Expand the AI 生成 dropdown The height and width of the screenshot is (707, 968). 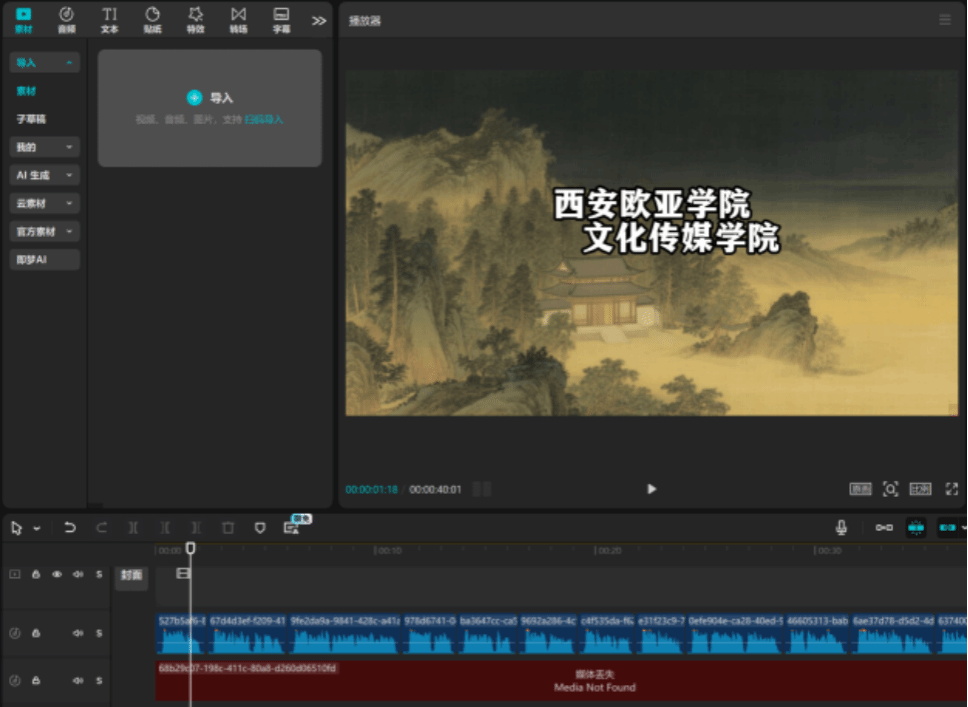(x=45, y=175)
